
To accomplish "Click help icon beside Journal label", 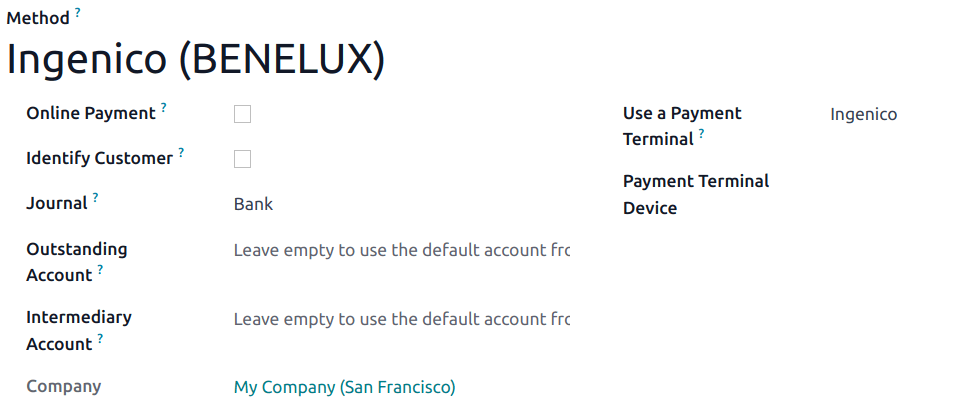I will pos(96,198).
